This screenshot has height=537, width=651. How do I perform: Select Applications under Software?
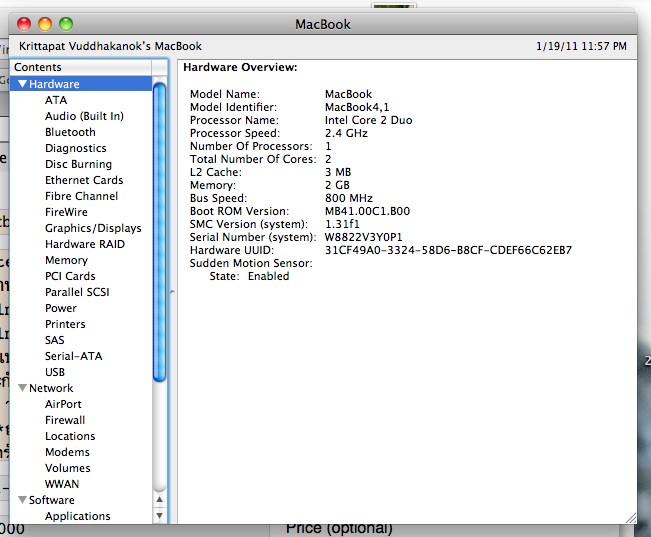(x=78, y=516)
